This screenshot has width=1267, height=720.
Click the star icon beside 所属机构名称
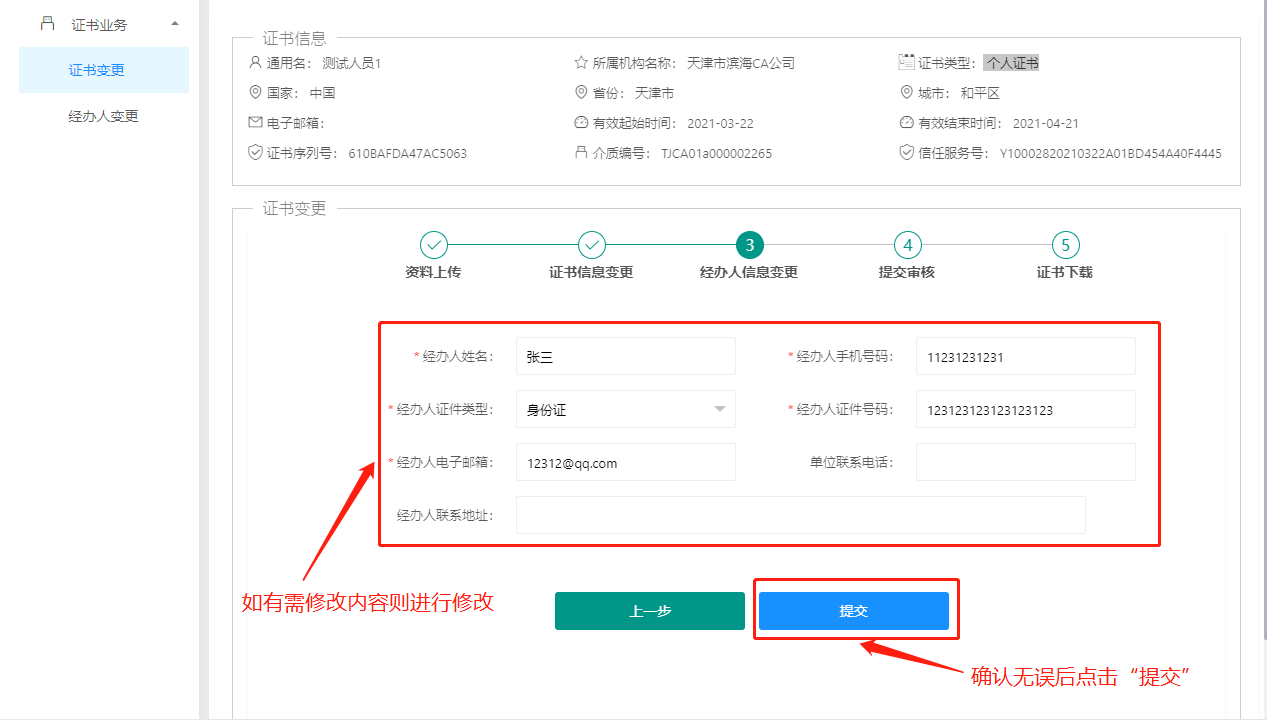[x=581, y=62]
